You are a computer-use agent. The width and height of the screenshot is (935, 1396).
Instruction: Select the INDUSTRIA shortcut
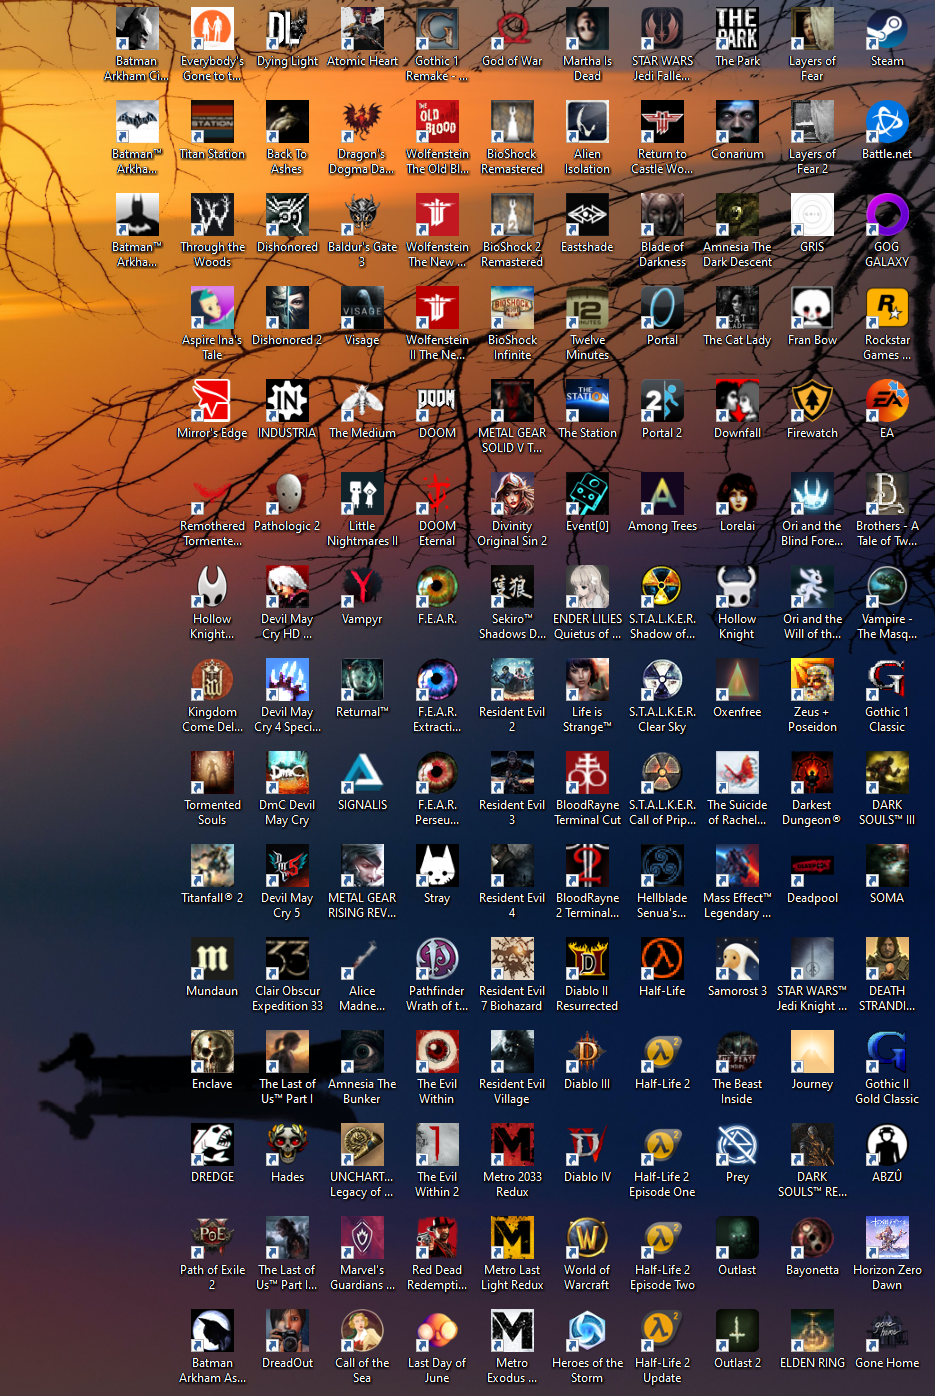pos(287,401)
